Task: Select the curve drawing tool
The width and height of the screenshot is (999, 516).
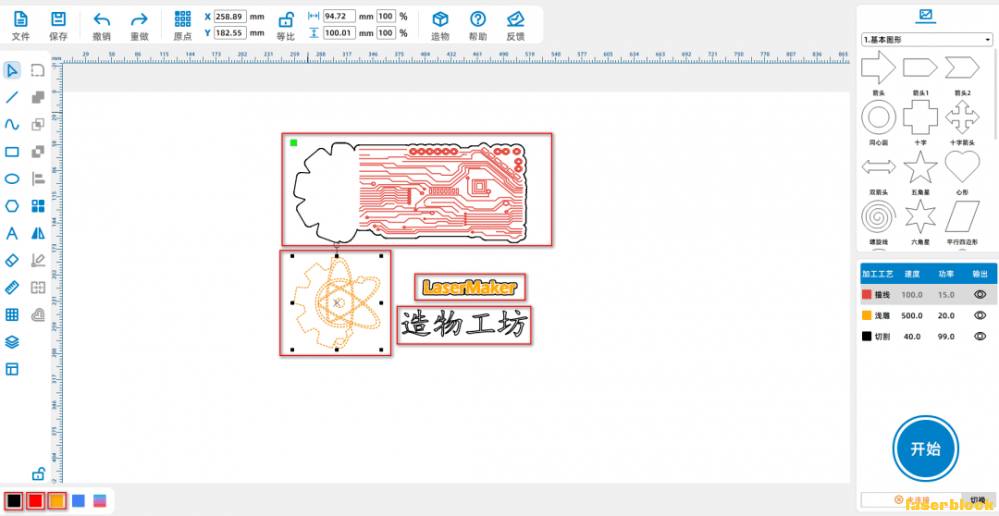Action: coord(11,124)
